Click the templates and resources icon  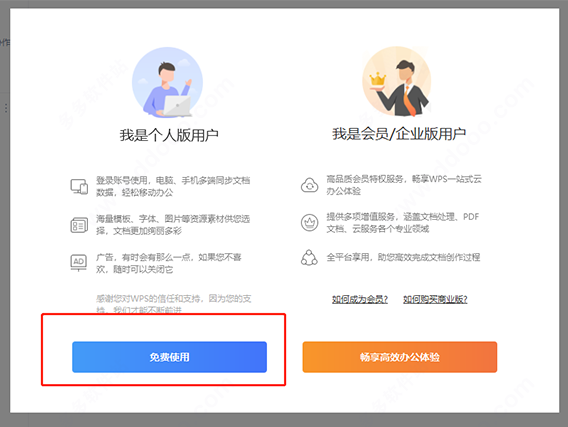(79, 225)
